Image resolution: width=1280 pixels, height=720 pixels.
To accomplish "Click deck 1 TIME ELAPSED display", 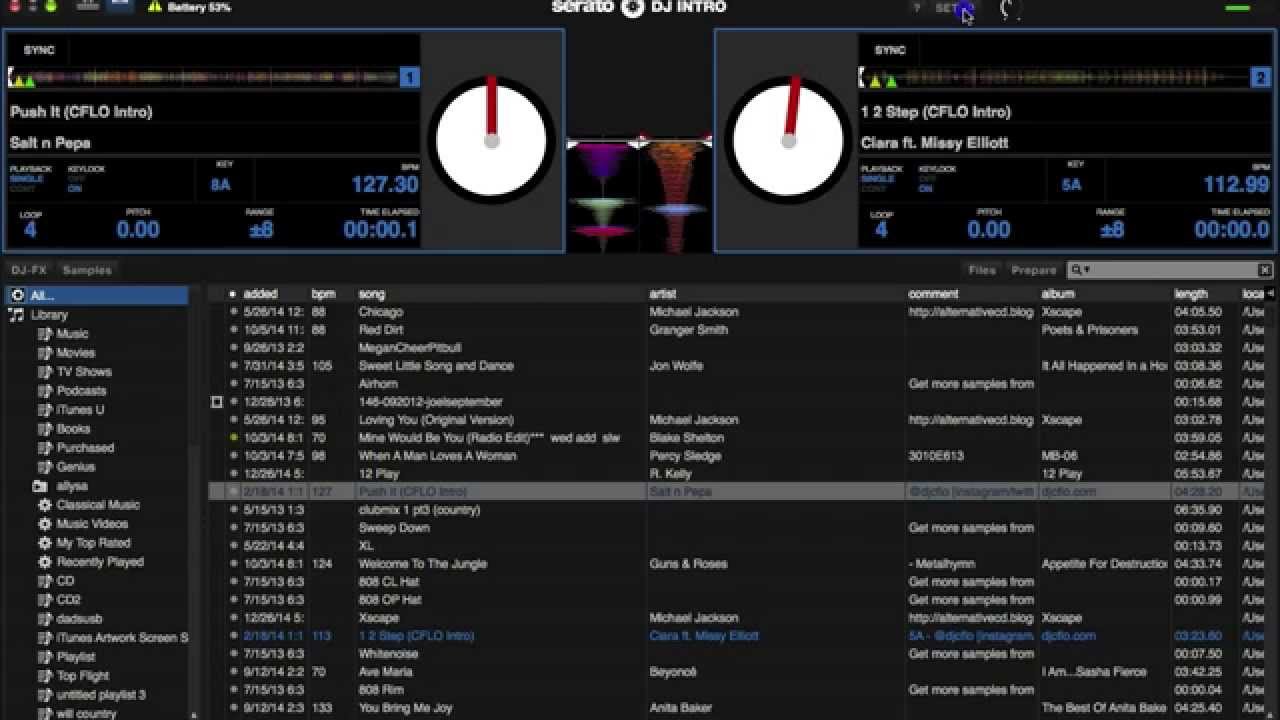I will (x=381, y=230).
